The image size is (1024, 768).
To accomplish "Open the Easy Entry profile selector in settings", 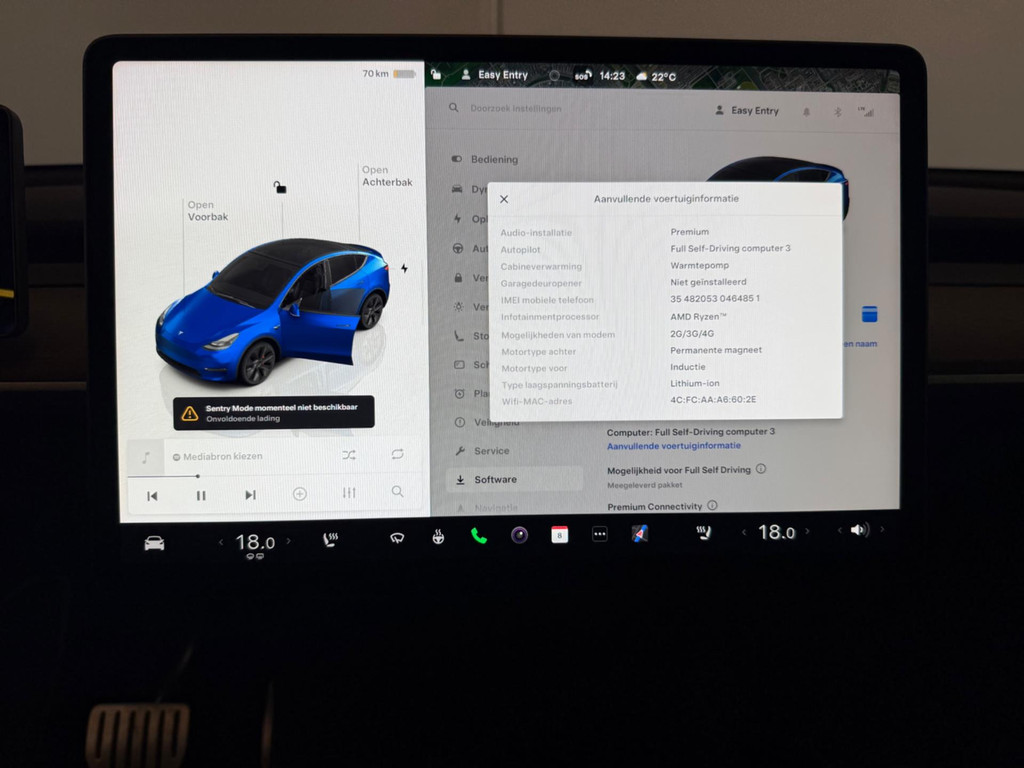I will tap(747, 111).
